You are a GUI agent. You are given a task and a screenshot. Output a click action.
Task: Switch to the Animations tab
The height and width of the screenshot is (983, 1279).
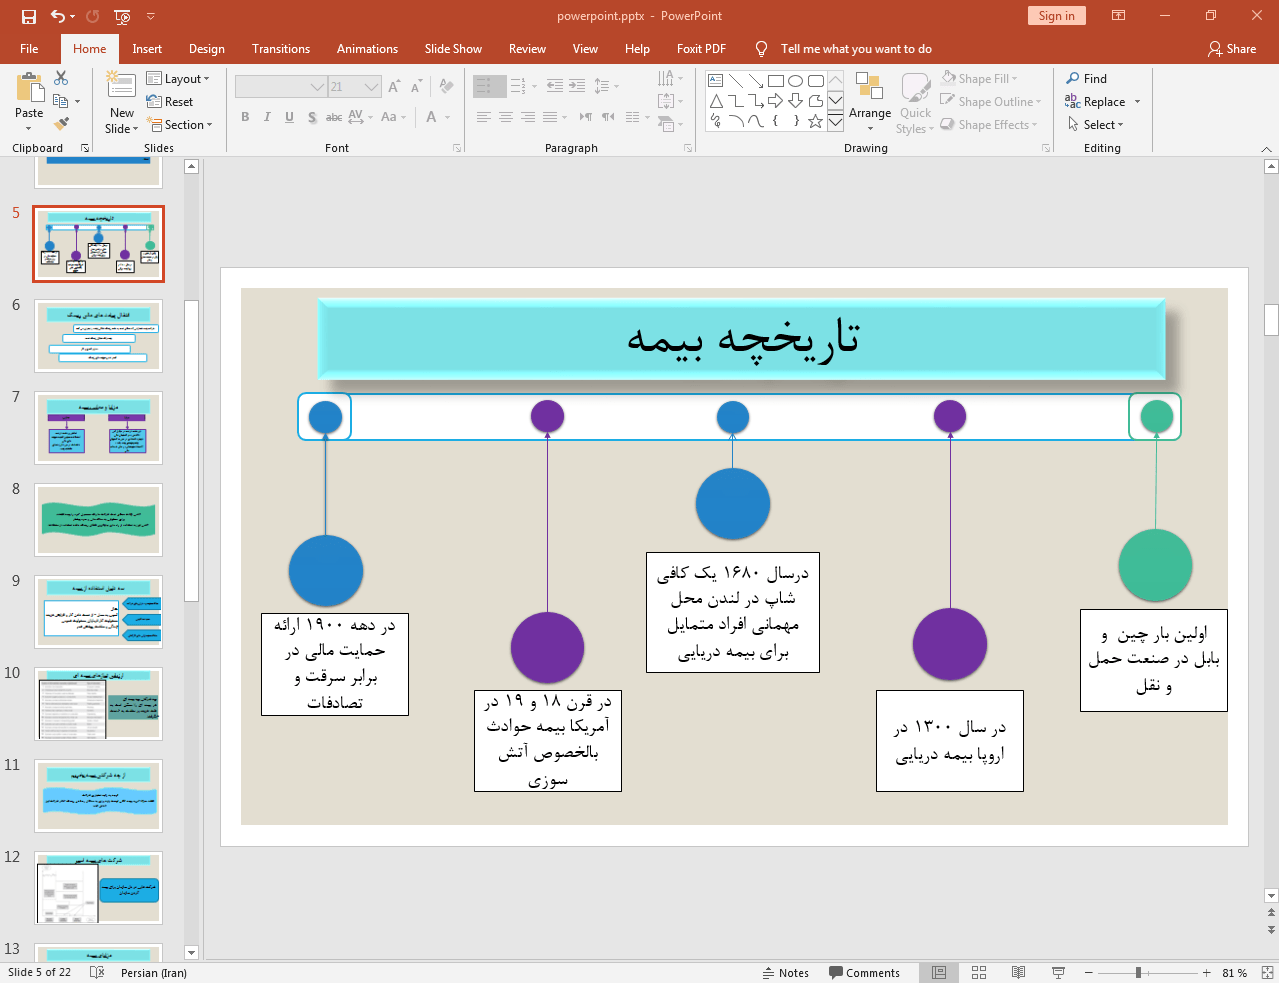coord(367,49)
